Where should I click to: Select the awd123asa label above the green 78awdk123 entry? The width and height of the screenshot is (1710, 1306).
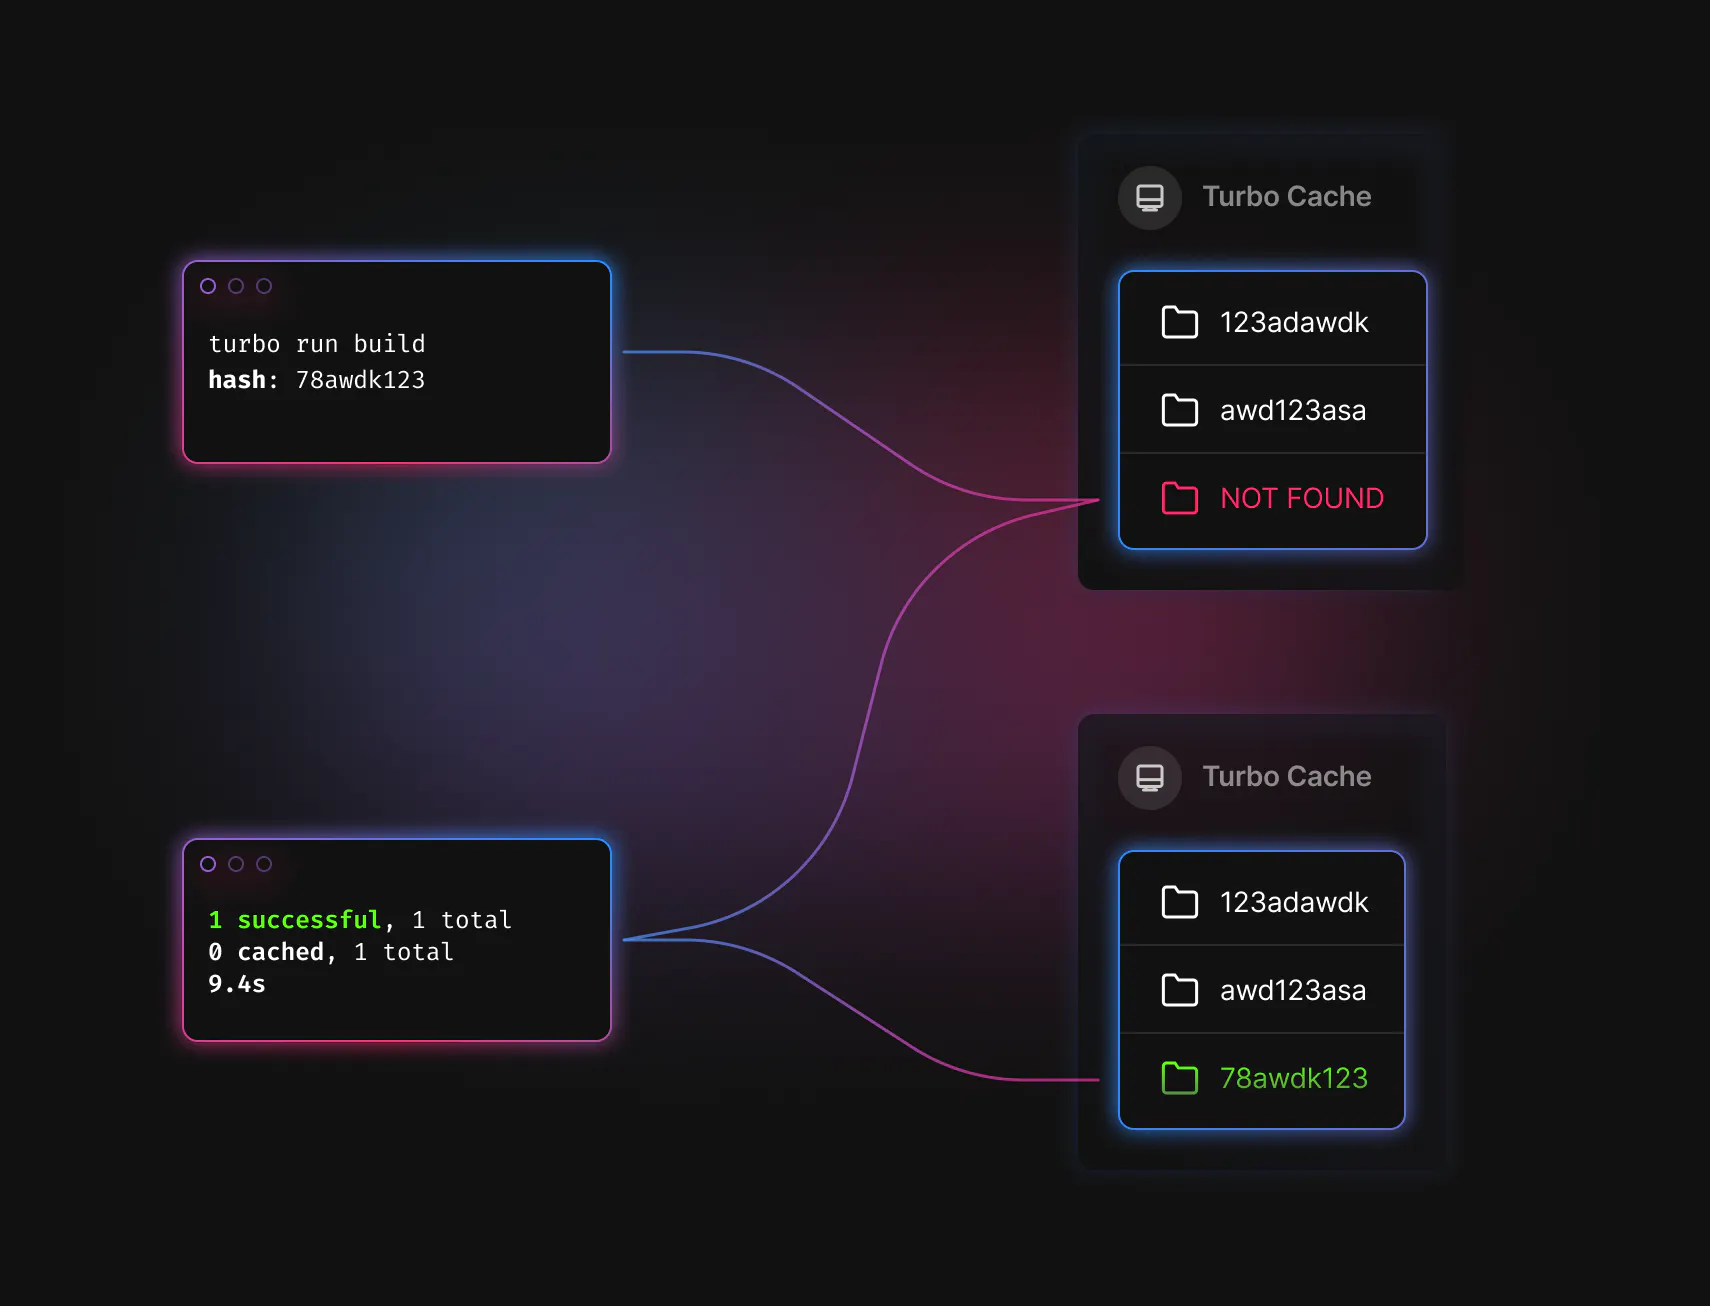[1293, 990]
